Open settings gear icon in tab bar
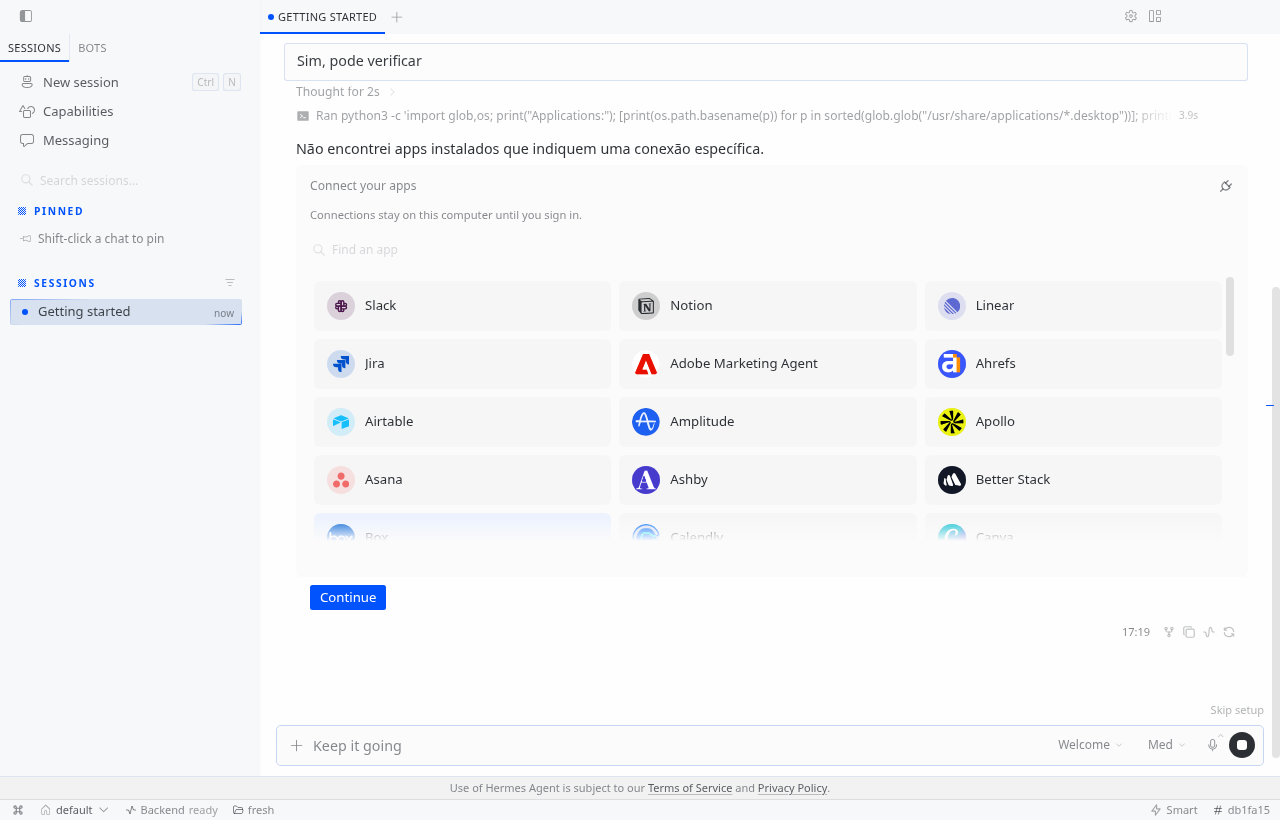The image size is (1280, 820). point(1131,16)
